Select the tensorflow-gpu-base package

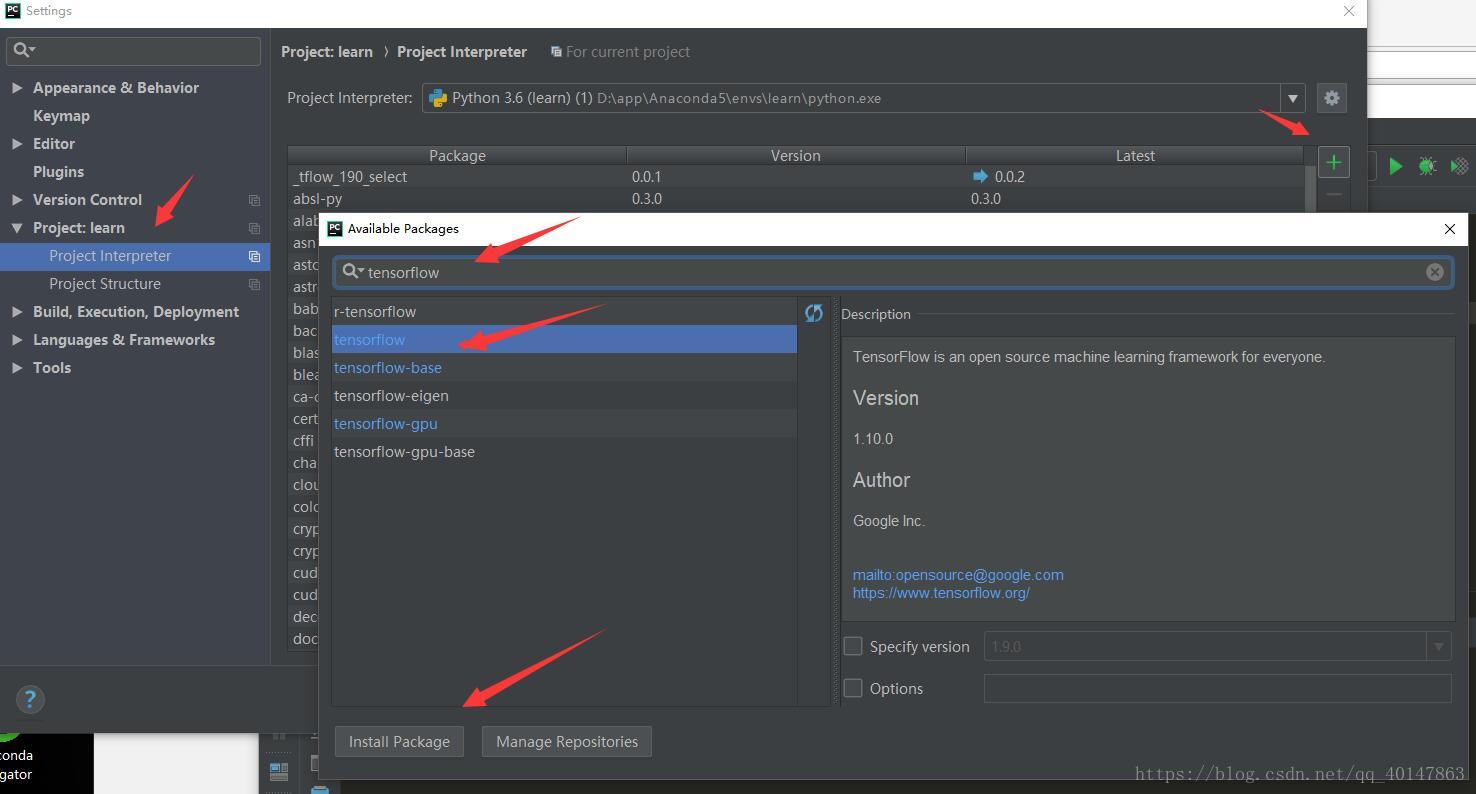click(x=564, y=452)
